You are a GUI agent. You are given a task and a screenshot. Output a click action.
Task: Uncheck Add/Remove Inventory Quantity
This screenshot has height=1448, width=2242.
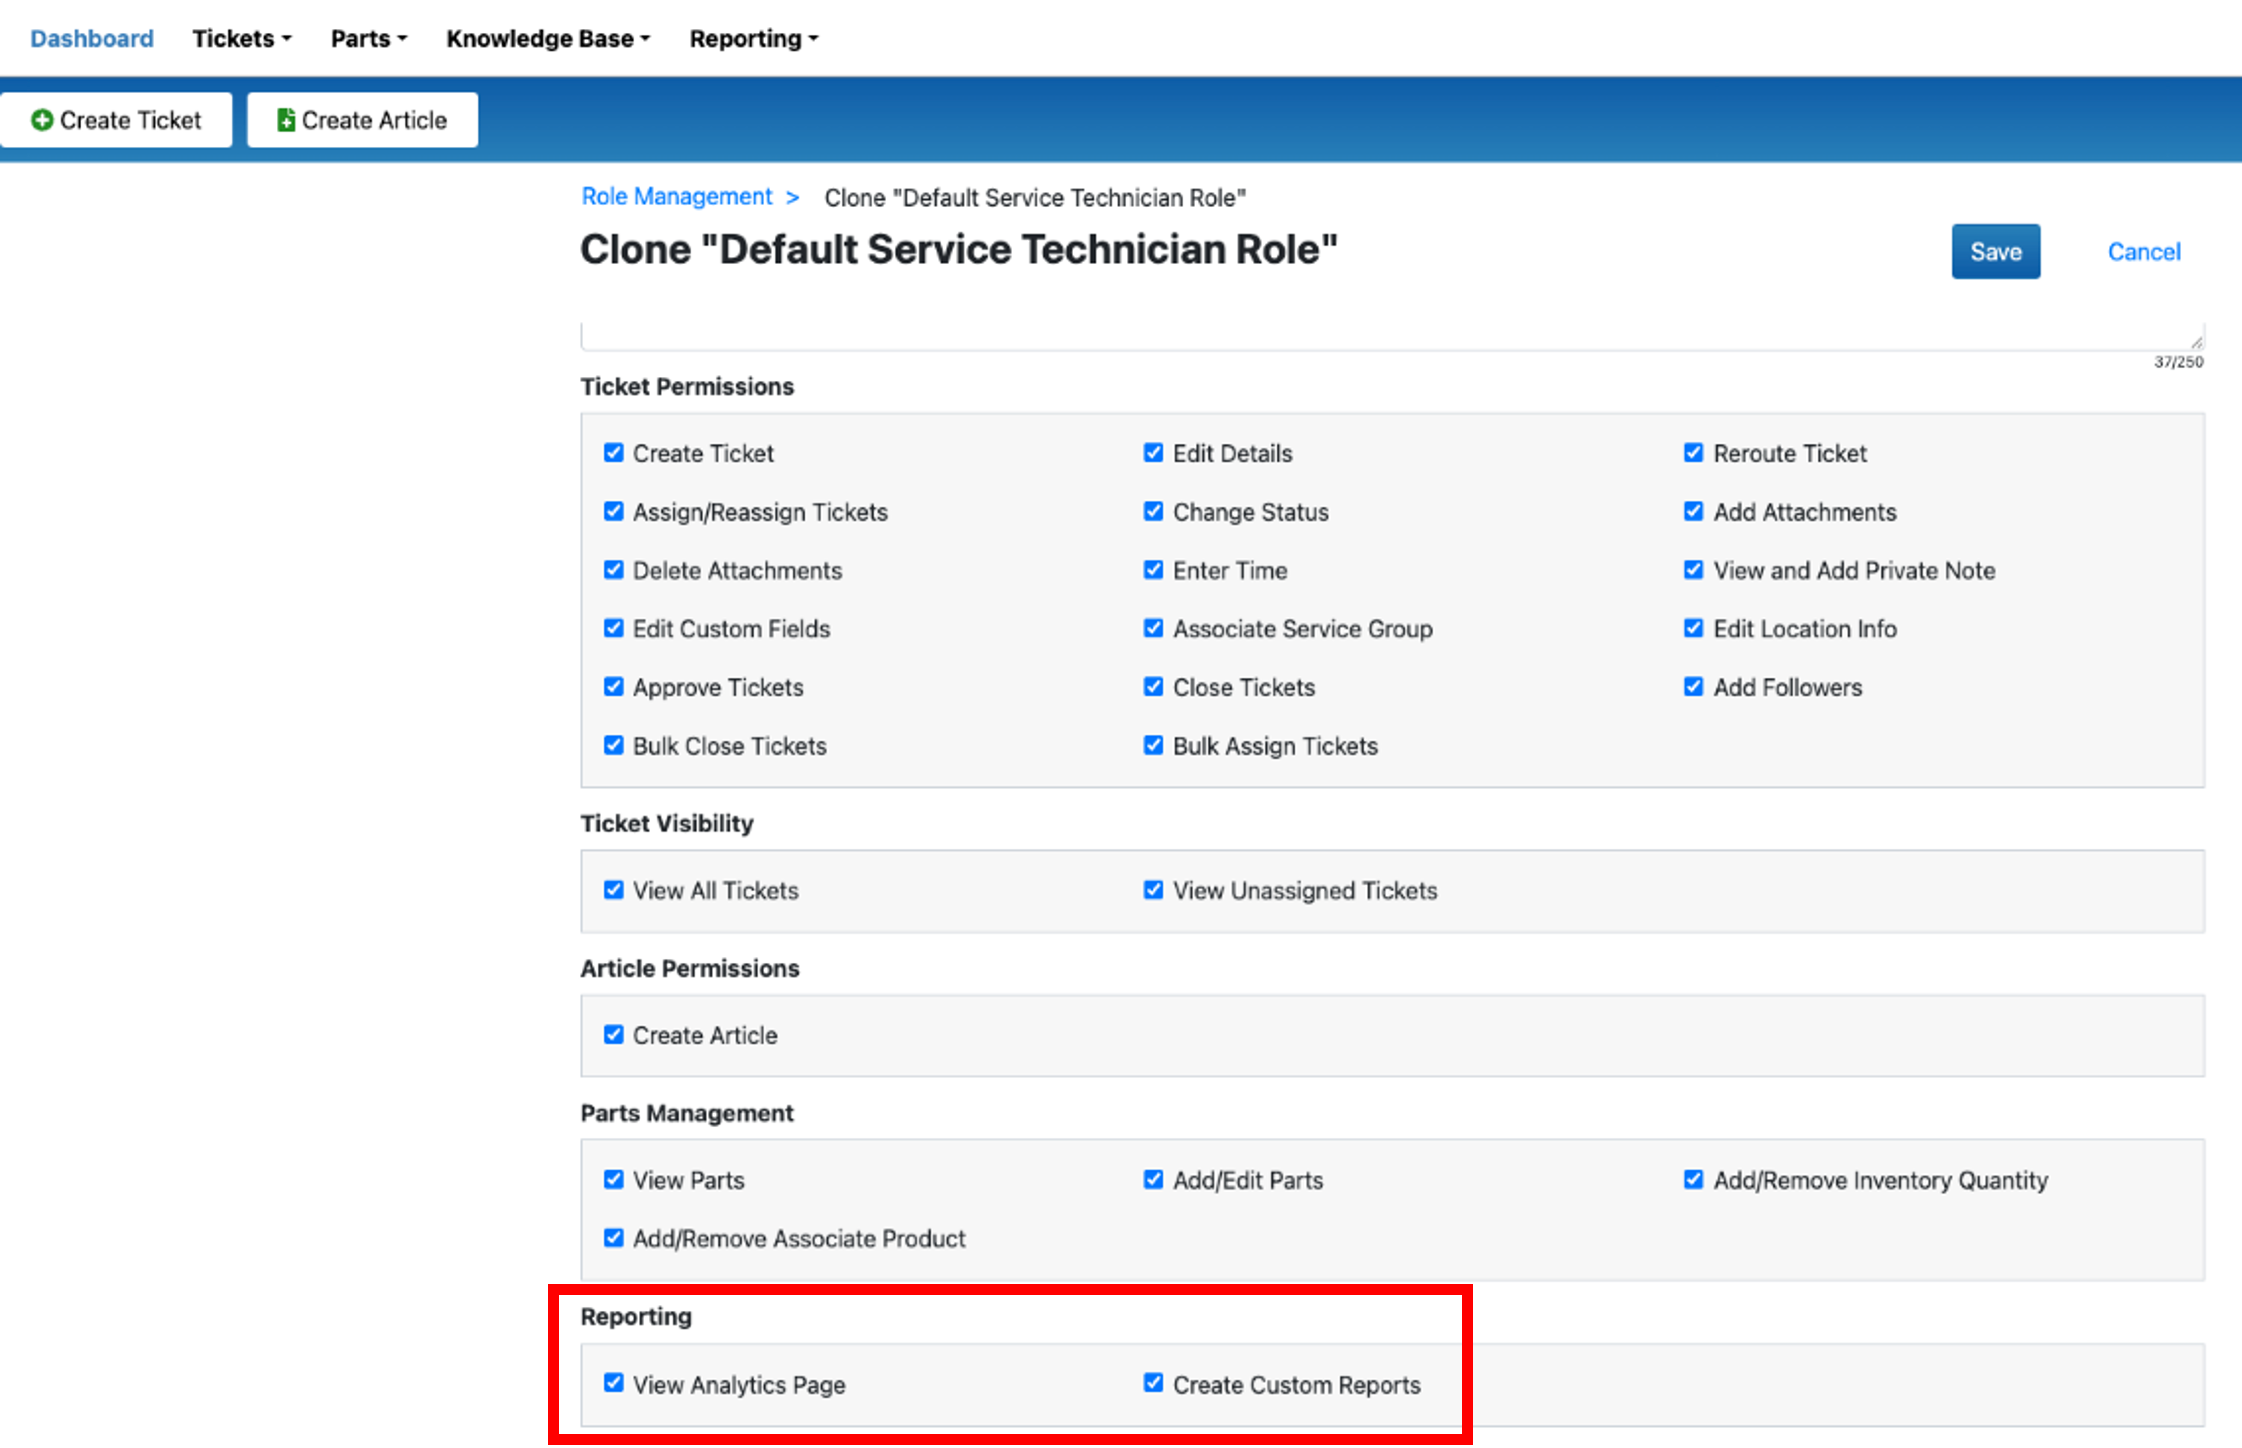1693,1179
